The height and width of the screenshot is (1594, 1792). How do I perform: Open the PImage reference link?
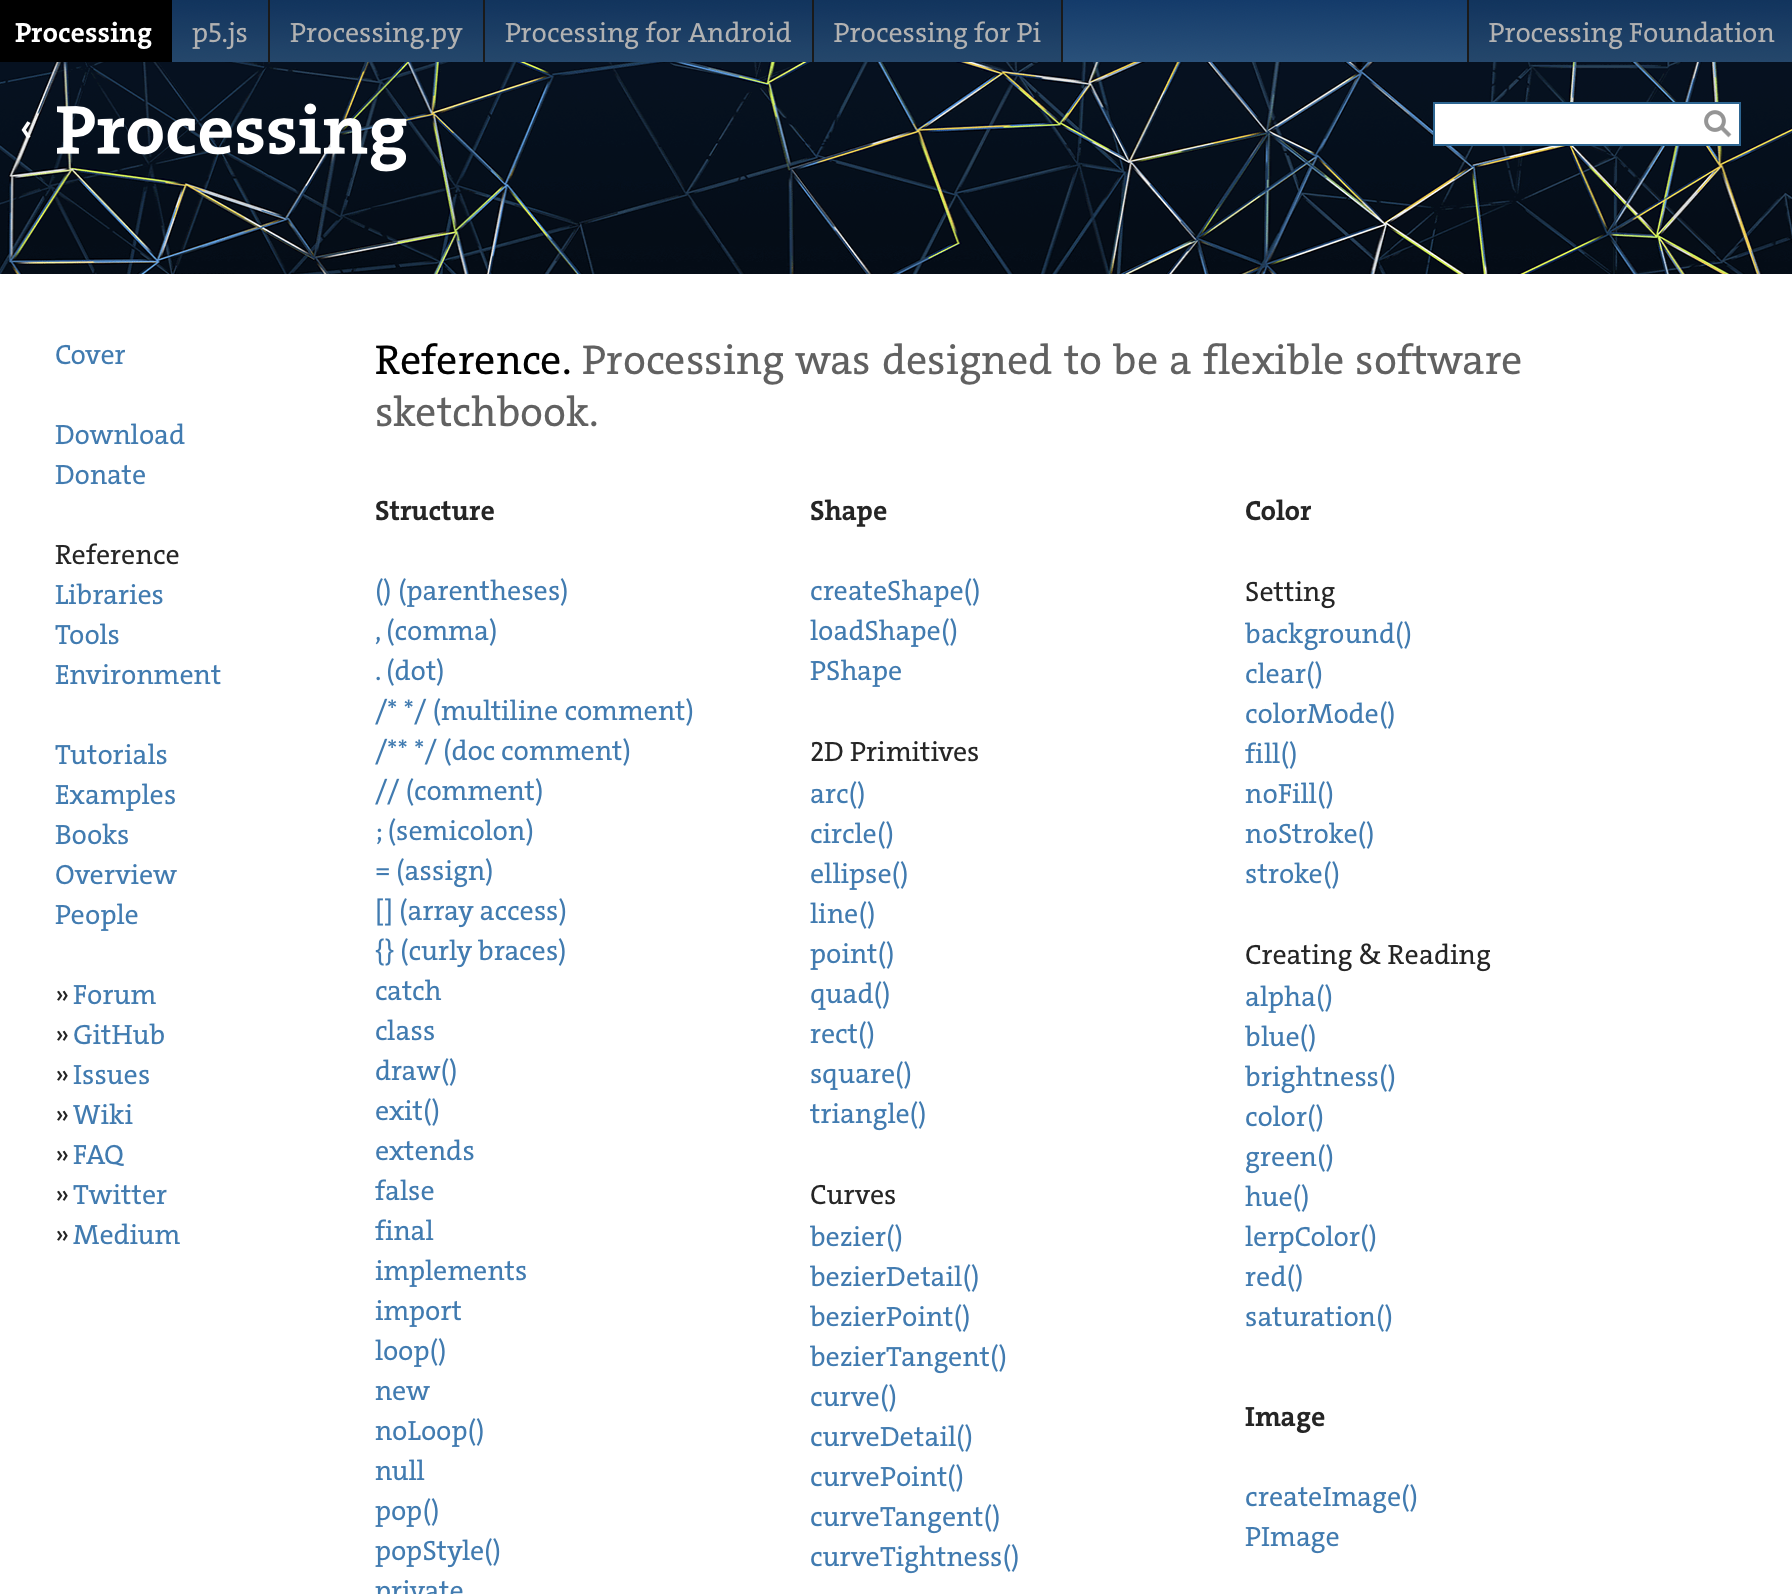(1291, 1537)
